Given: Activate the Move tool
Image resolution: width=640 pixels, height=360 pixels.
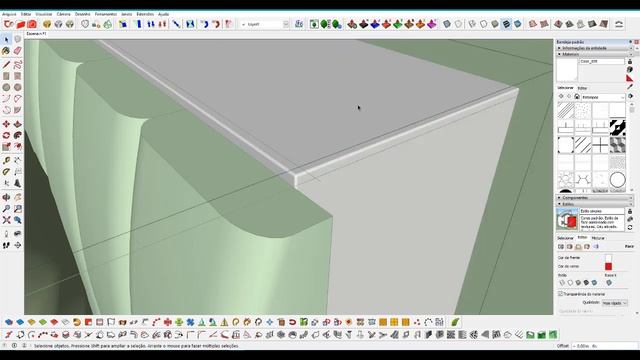Looking at the screenshot, I should pyautogui.click(x=6, y=124).
